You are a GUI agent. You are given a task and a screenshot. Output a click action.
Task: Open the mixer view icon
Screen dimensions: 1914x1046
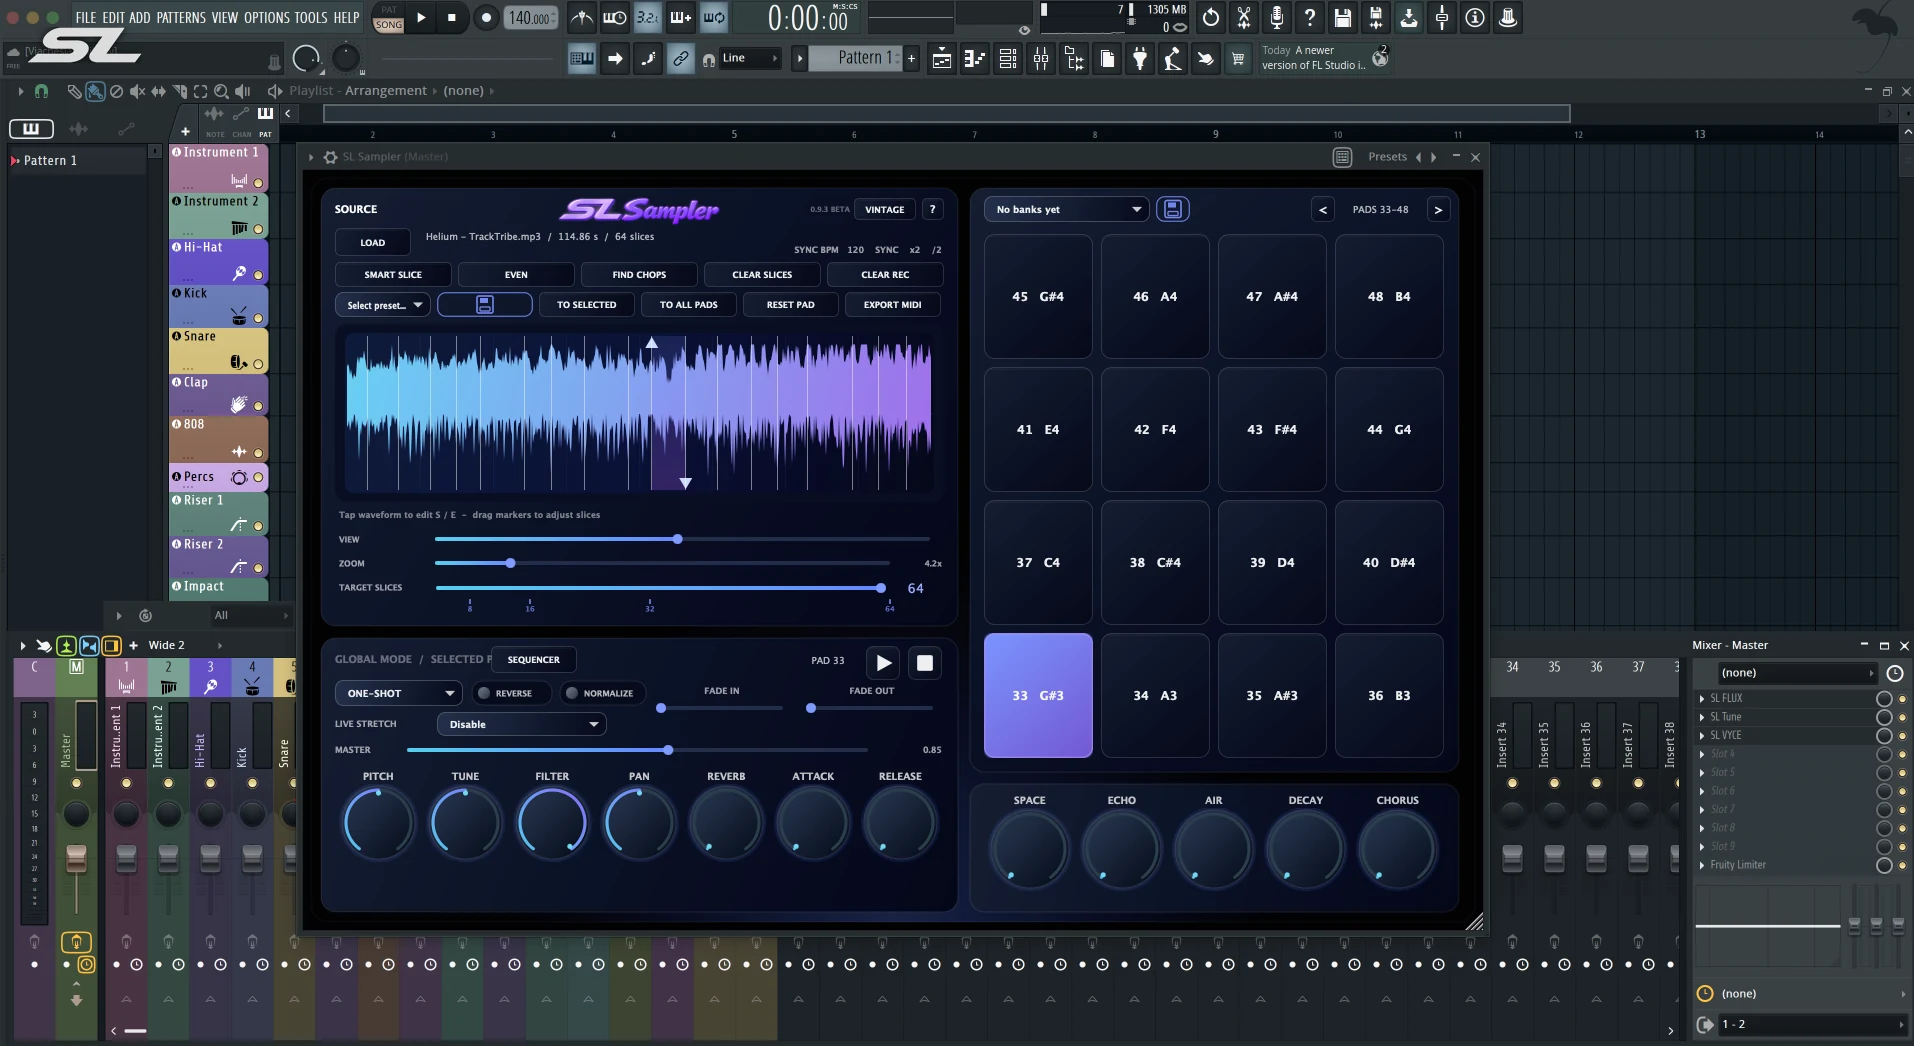1041,59
